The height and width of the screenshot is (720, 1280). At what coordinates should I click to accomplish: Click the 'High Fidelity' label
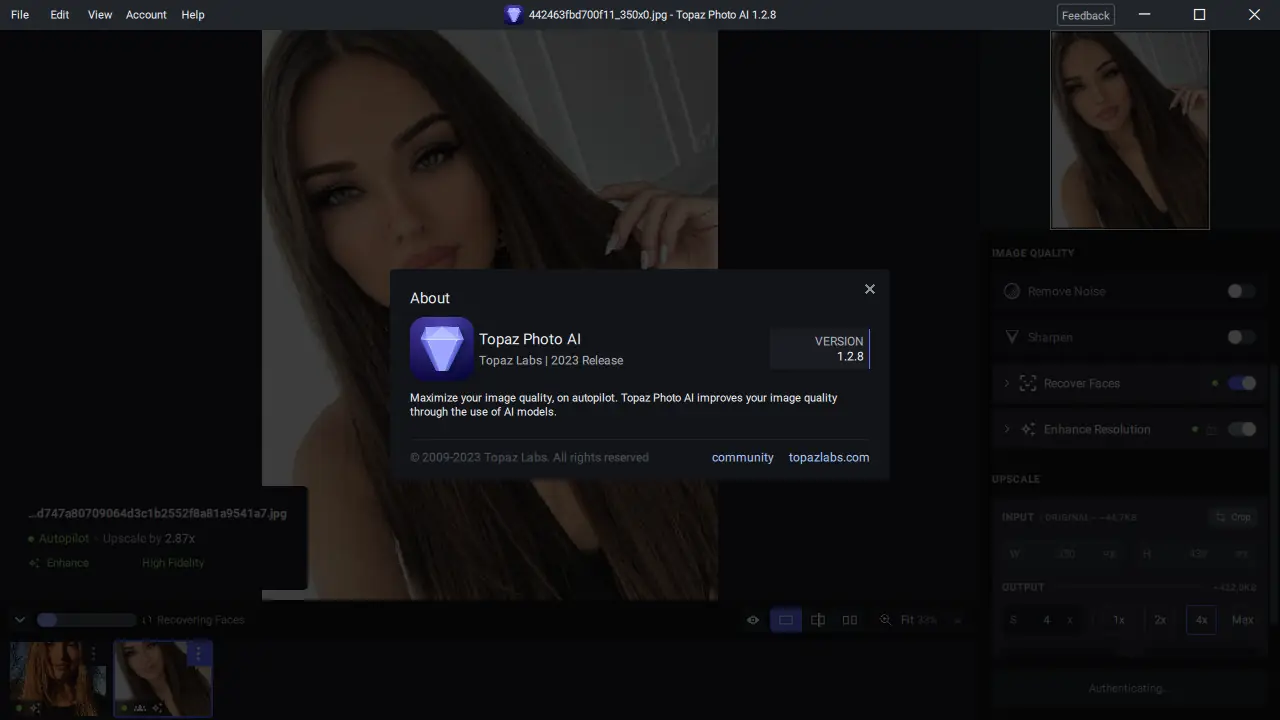pos(173,563)
